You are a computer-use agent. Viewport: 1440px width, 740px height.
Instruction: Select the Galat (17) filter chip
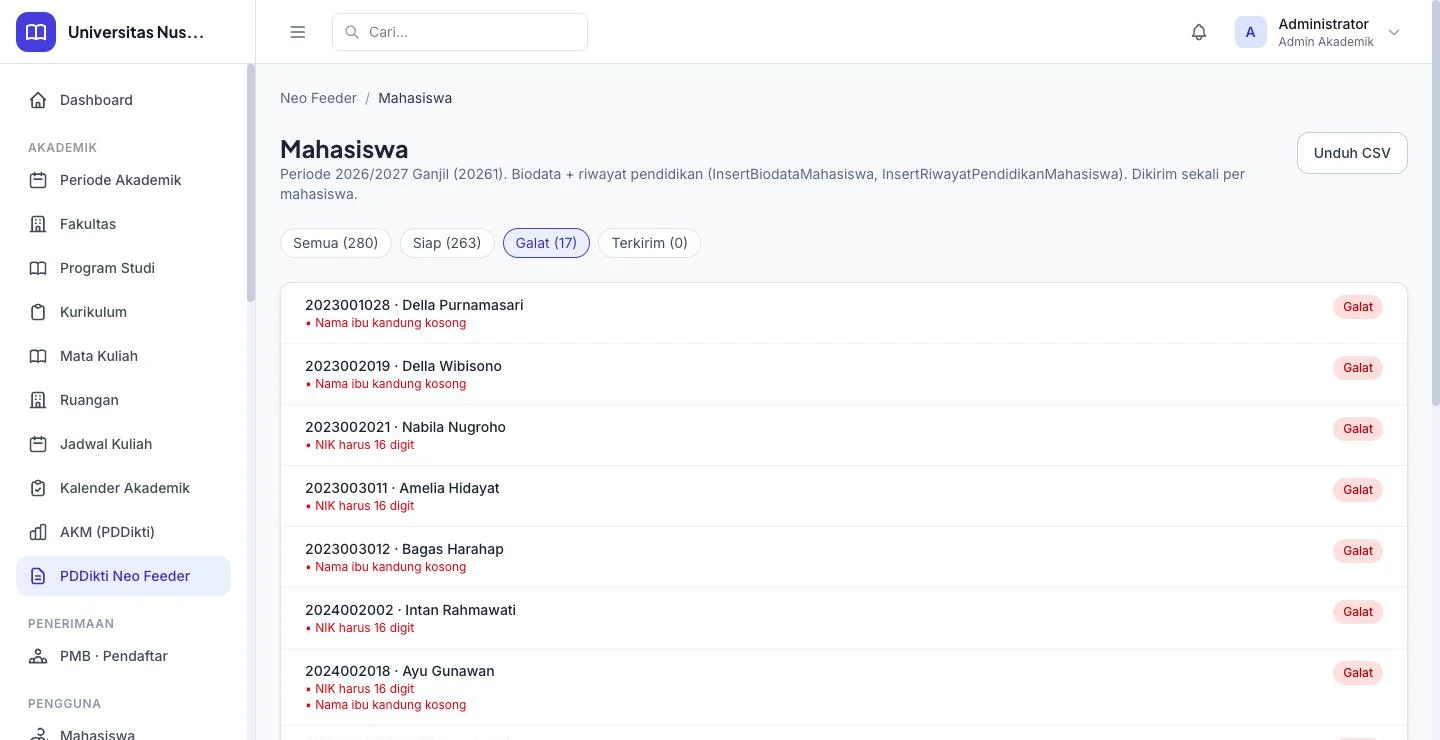(546, 243)
